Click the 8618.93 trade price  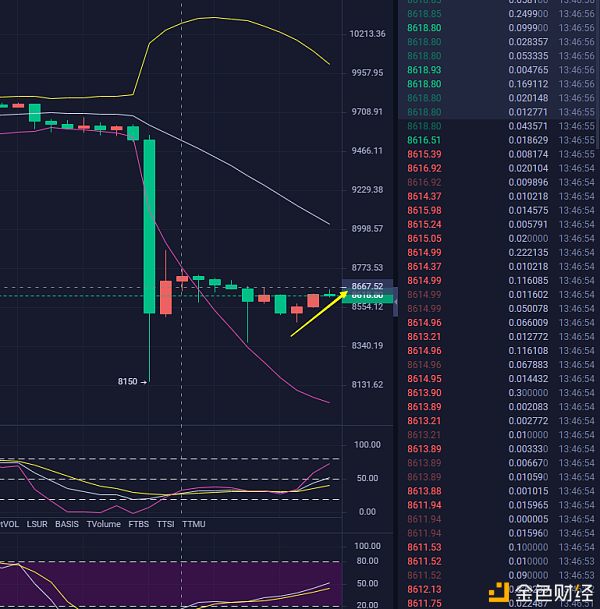click(x=424, y=70)
